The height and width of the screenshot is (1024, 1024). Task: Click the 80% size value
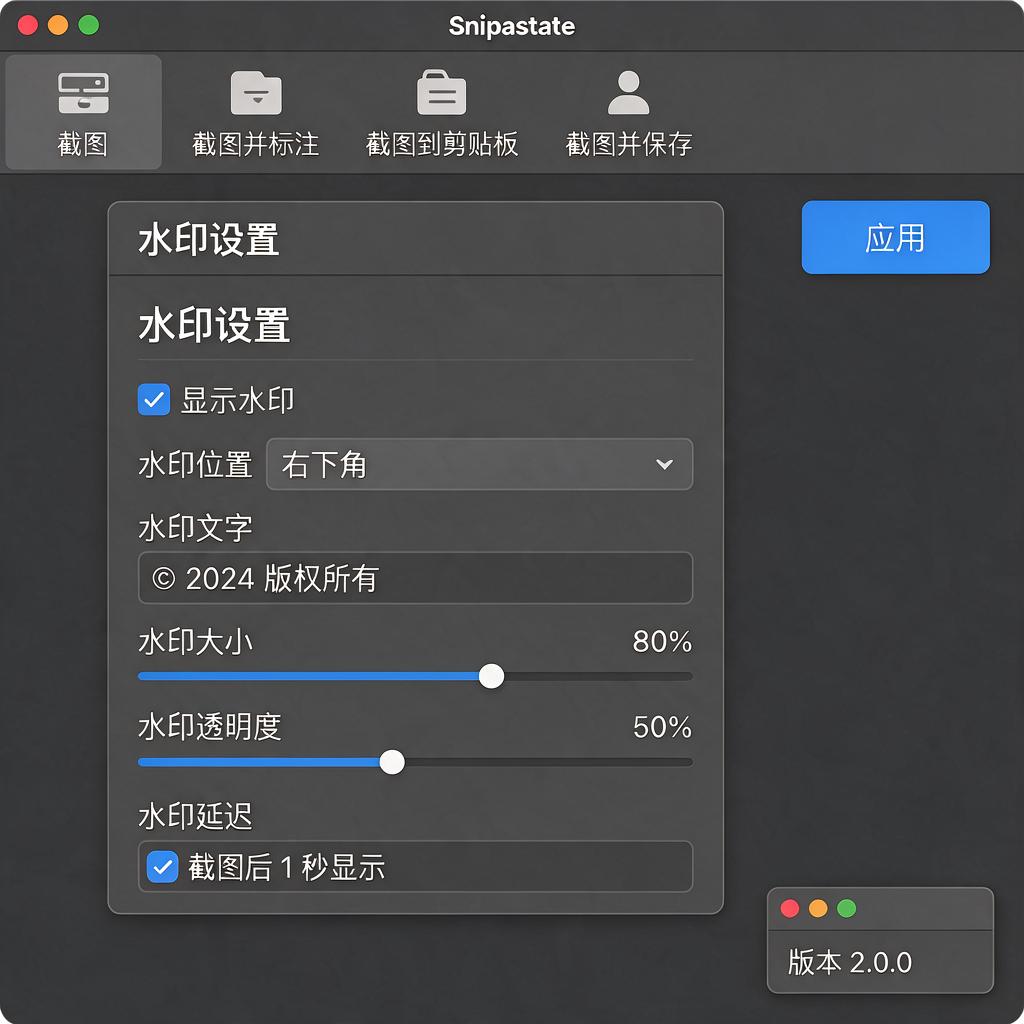point(662,641)
